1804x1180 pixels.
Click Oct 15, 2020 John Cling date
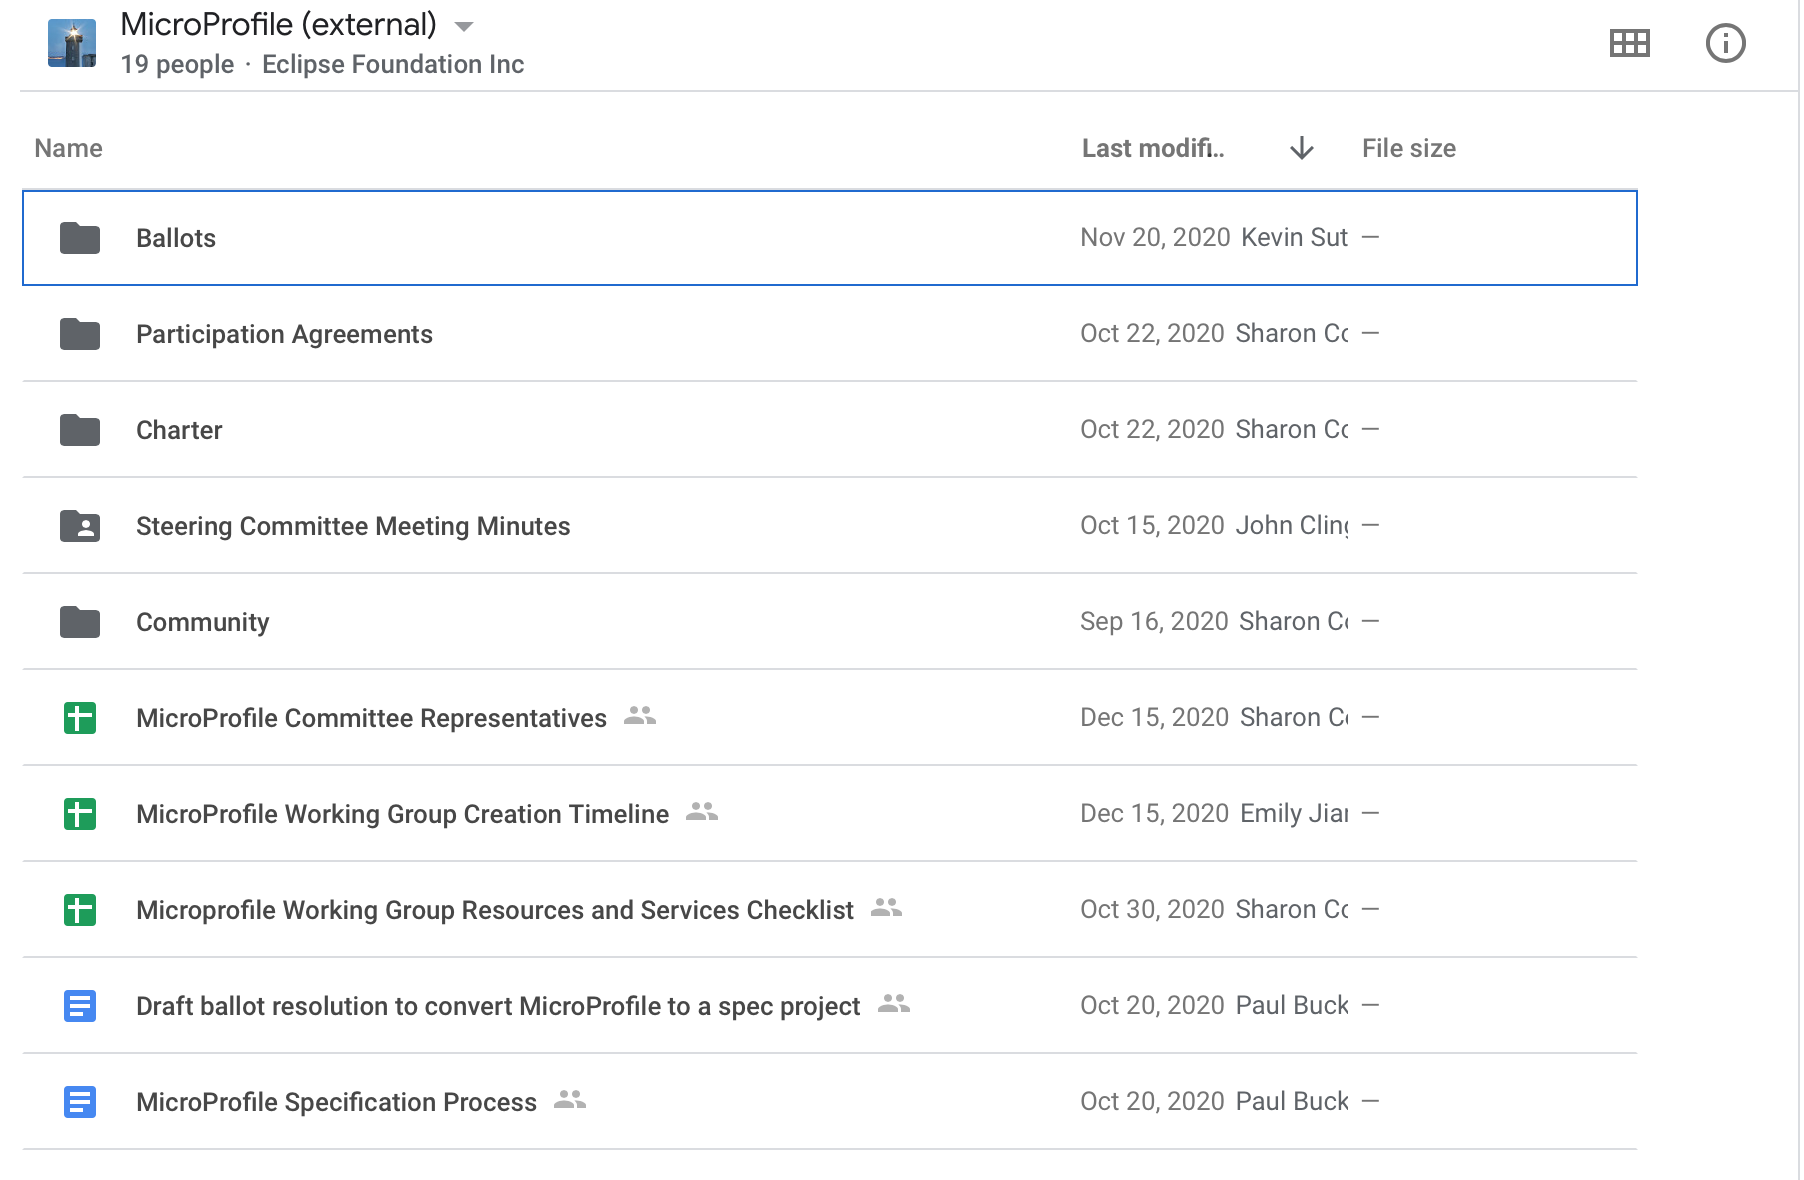point(1214,525)
